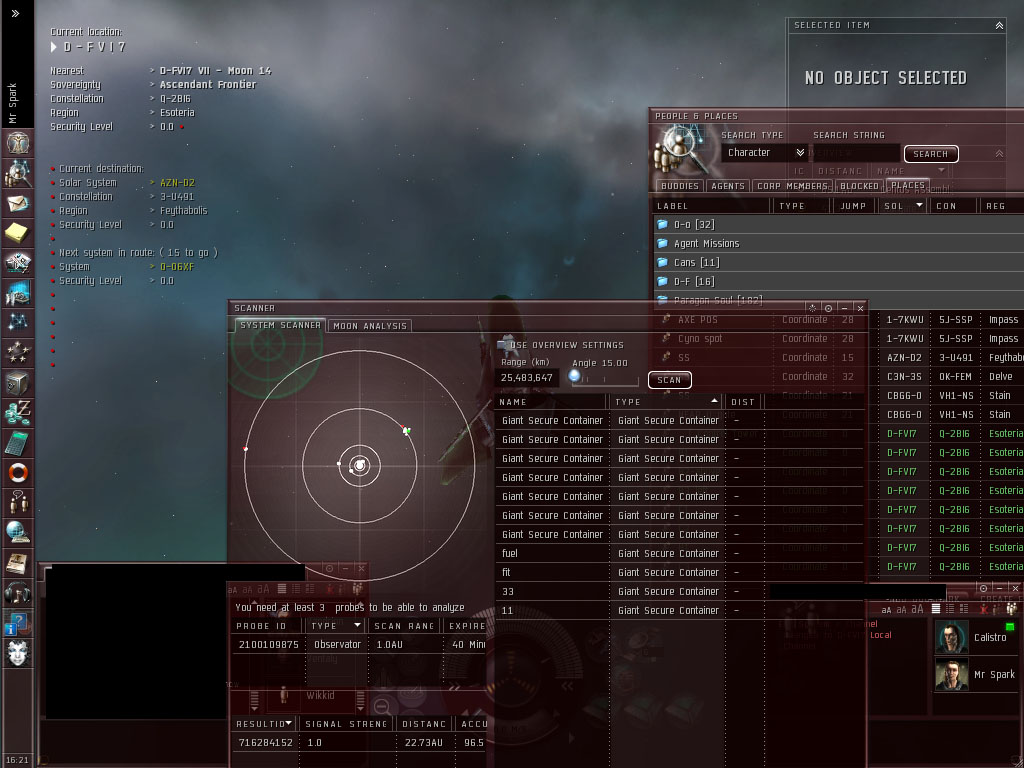Switch to the Corp Members tab

[792, 186]
